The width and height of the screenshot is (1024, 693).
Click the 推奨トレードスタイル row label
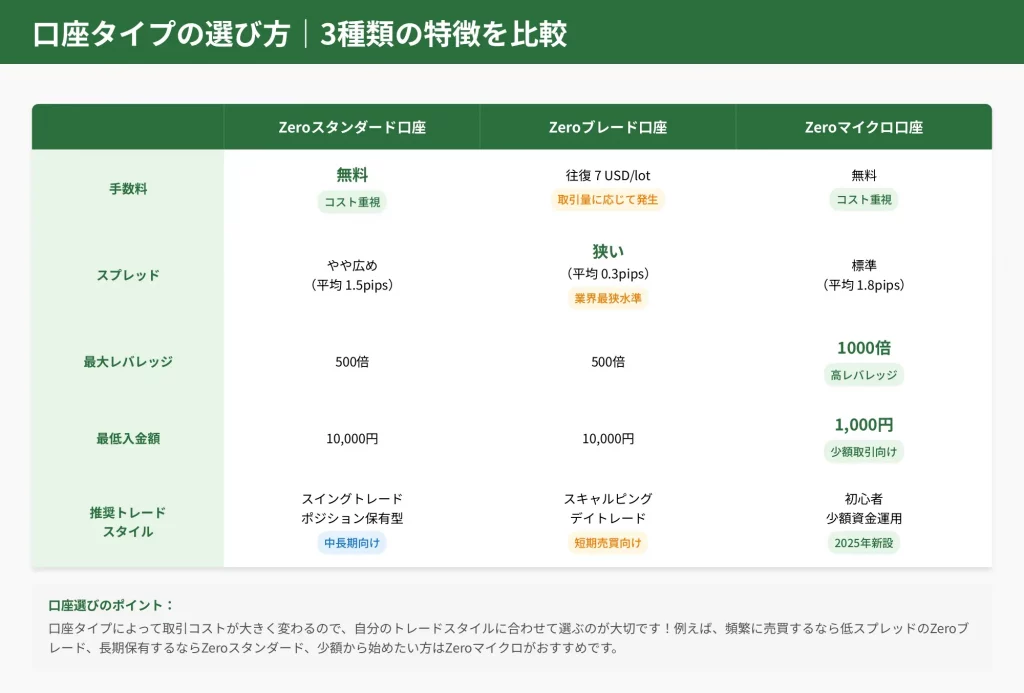[x=128, y=522]
